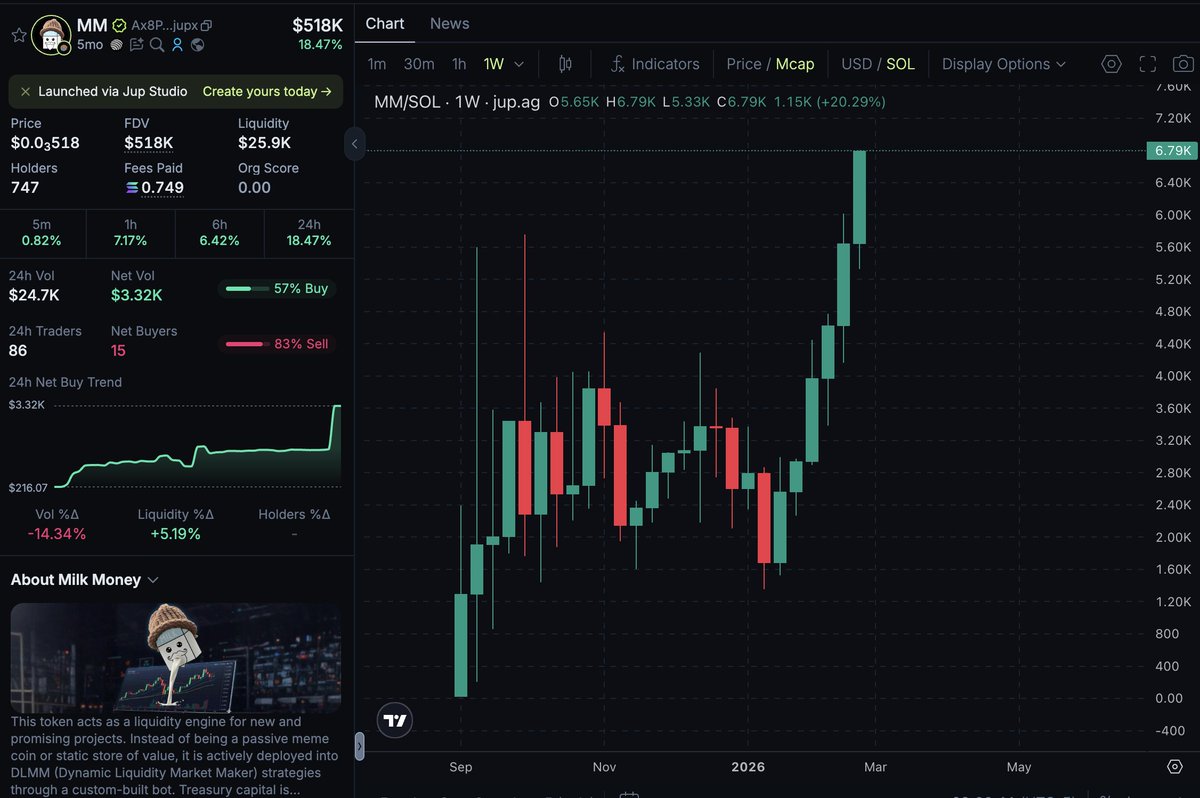Copy the Ax8P...jupx token address
Image resolution: width=1200 pixels, height=798 pixels.
[206, 25]
